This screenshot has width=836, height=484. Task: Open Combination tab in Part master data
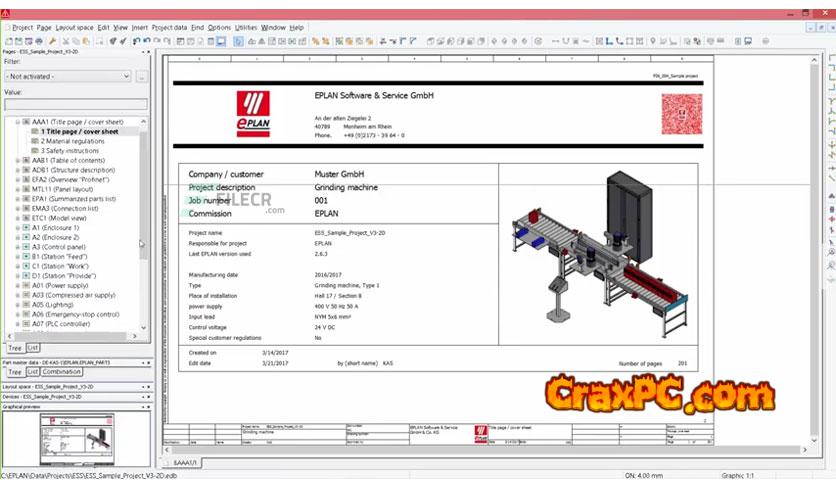[61, 372]
